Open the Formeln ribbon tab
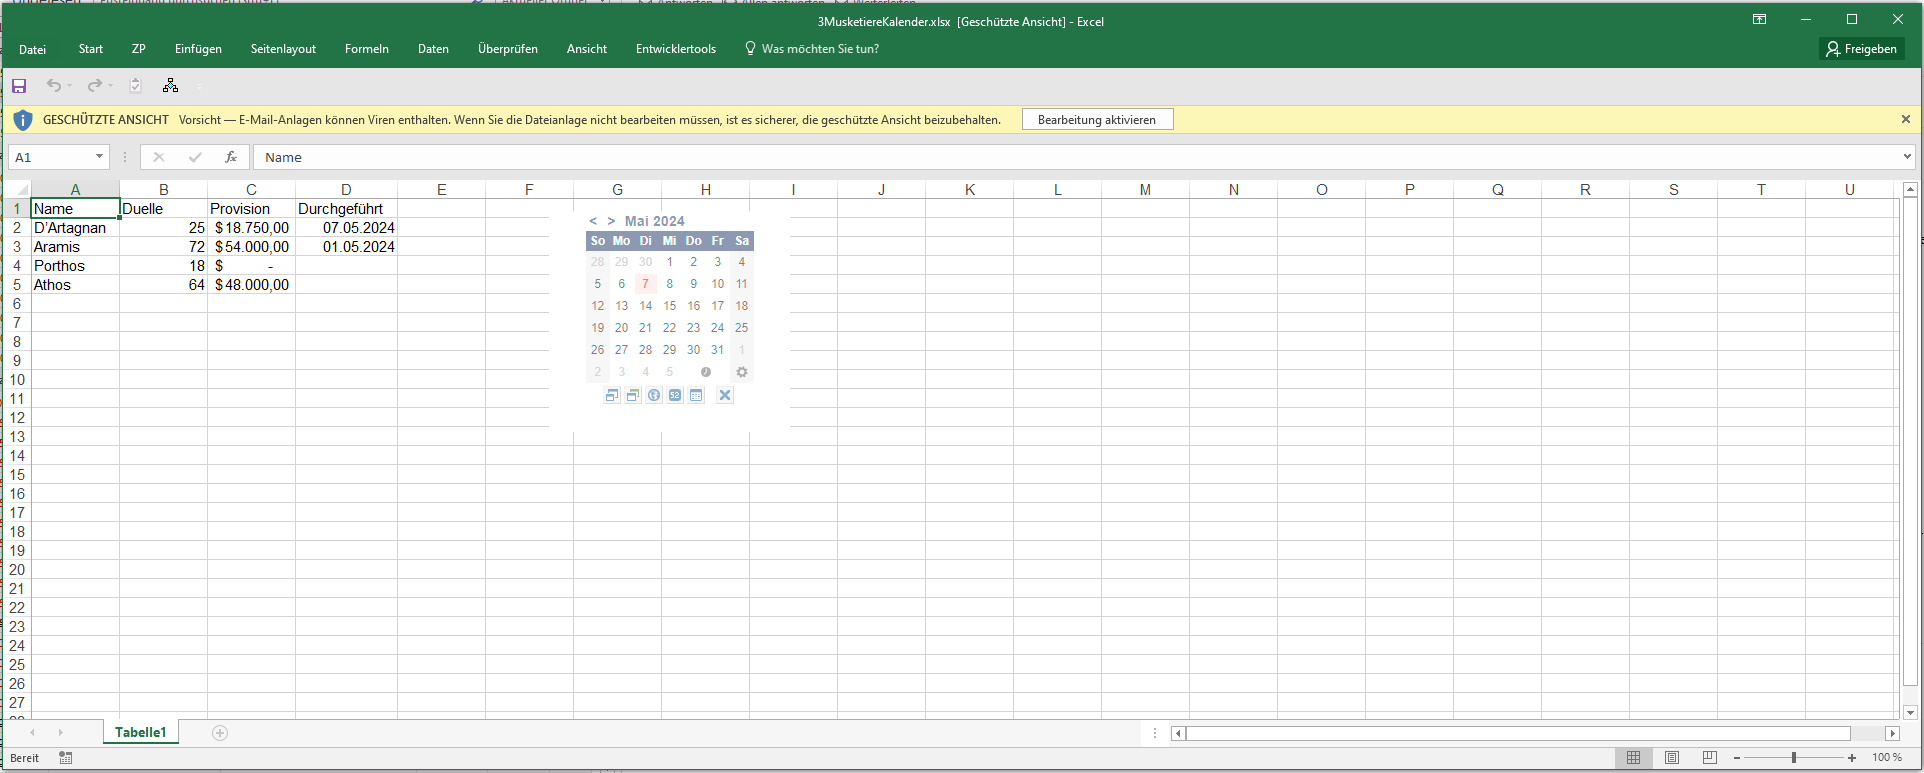 (366, 49)
